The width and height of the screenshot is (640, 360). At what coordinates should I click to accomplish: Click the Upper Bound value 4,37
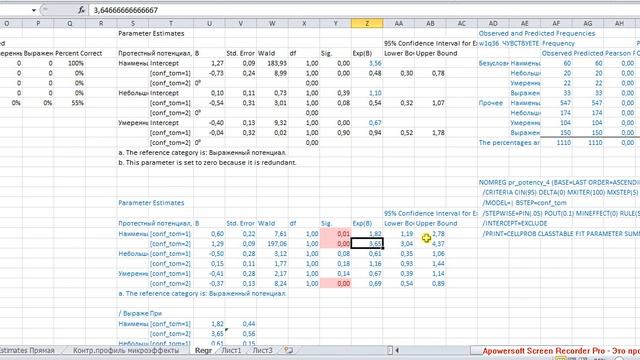tap(438, 244)
